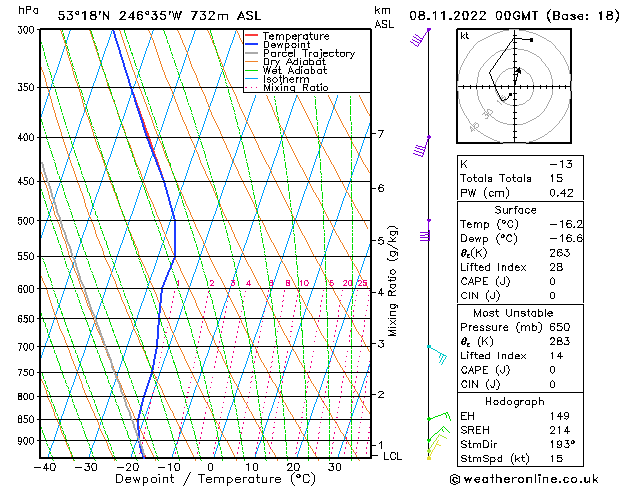Click the 30 temperature axis label
The image size is (629, 486).
[335, 467]
